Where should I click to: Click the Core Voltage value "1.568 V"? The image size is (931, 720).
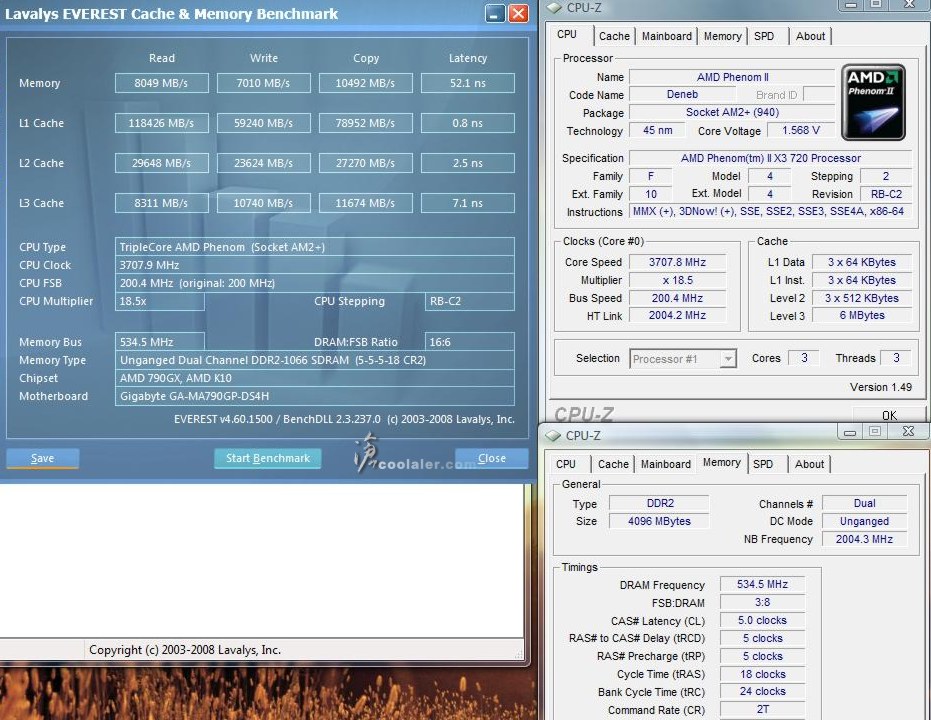[801, 130]
